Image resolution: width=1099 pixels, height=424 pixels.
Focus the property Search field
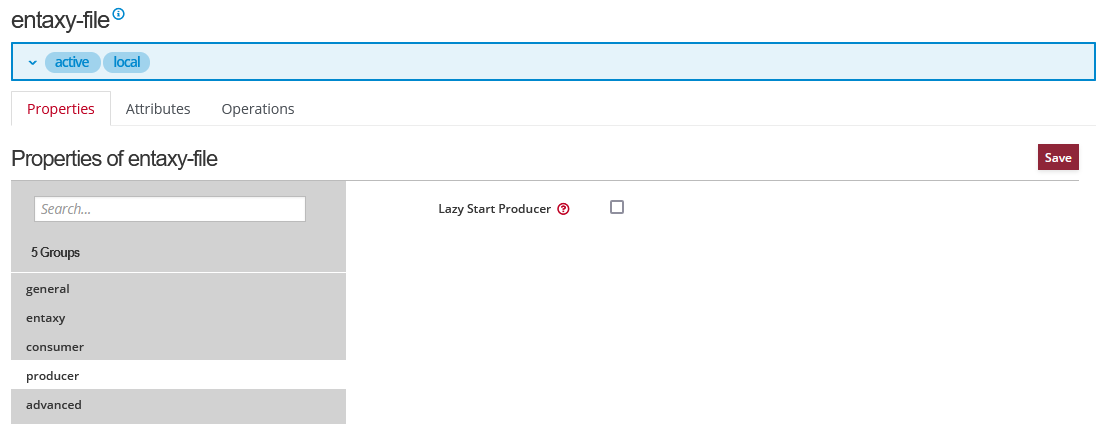coord(170,209)
